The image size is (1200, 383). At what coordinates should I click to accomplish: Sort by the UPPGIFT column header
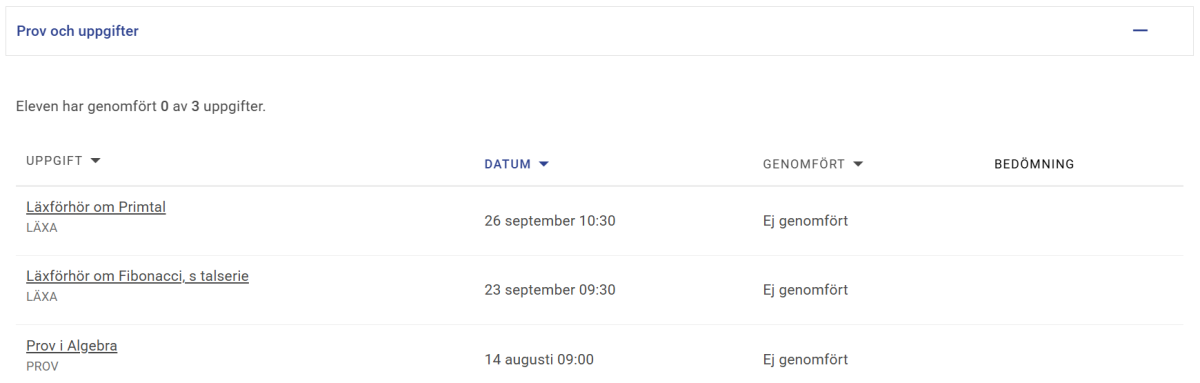tap(56, 163)
